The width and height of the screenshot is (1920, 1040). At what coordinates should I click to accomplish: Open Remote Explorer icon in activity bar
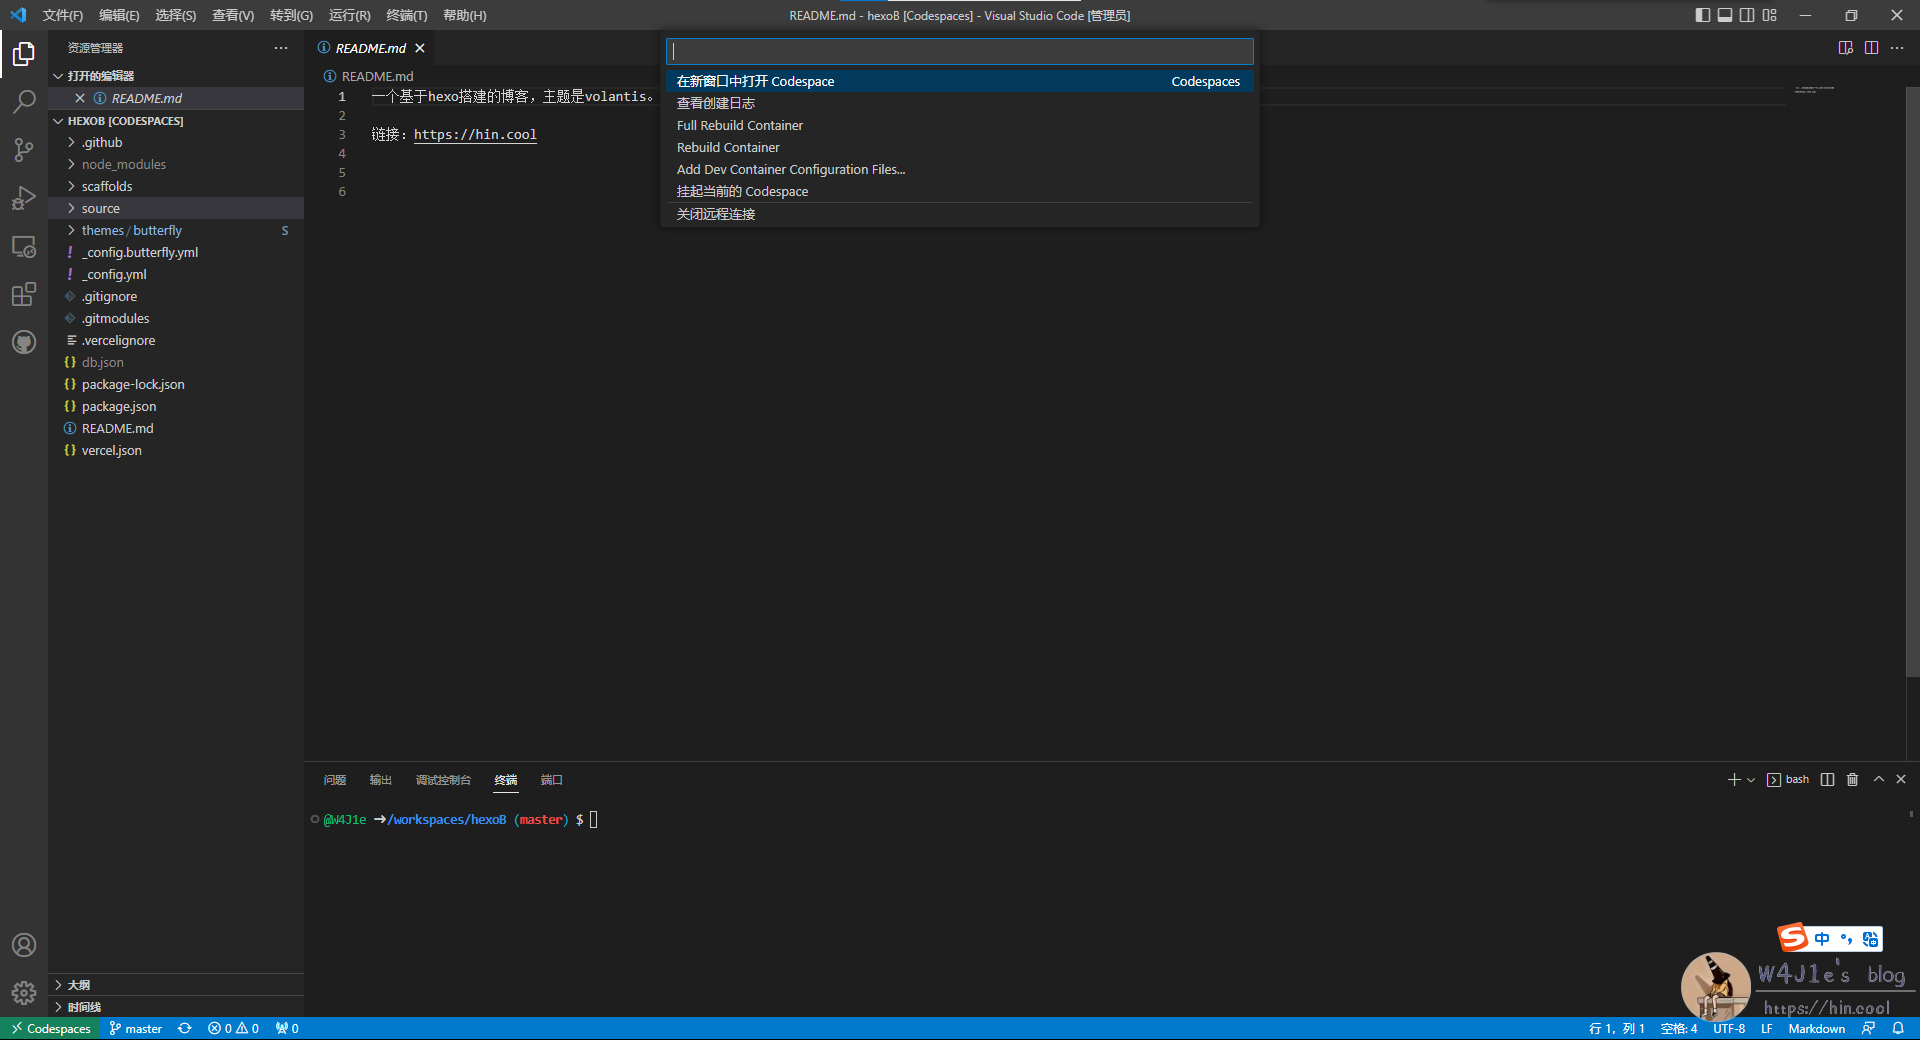[x=24, y=247]
